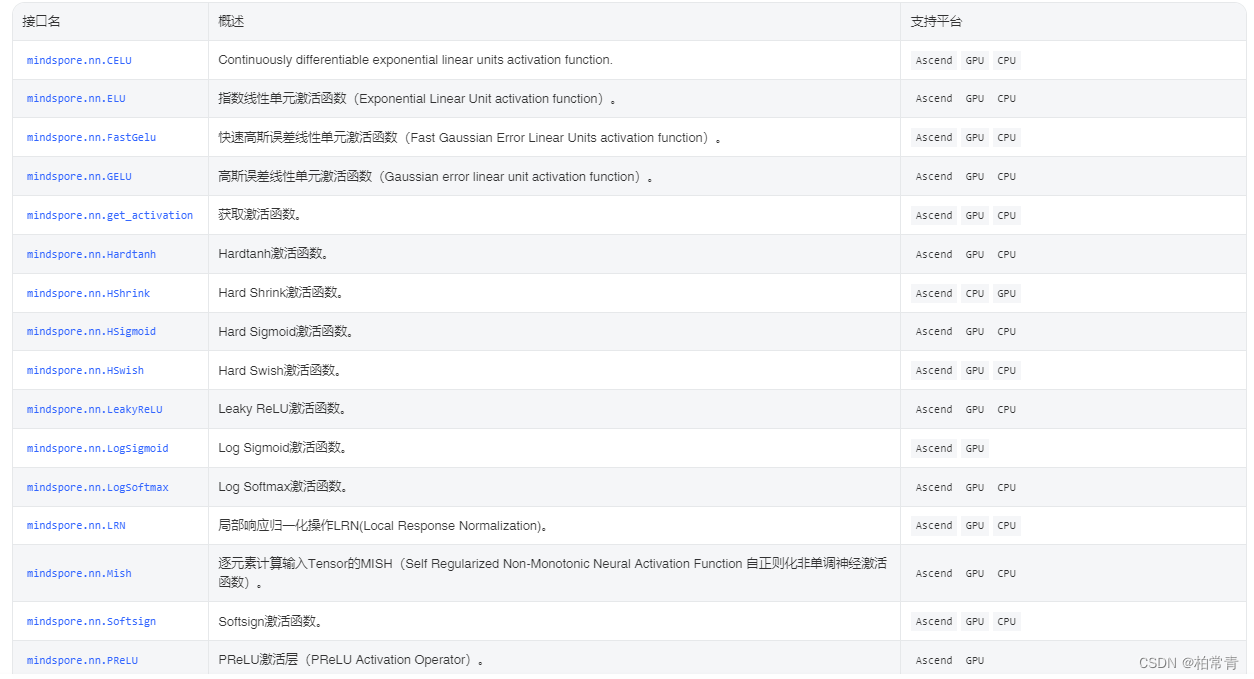Click GPU tag in LogSigmoid row
1254x679 pixels.
click(975, 449)
